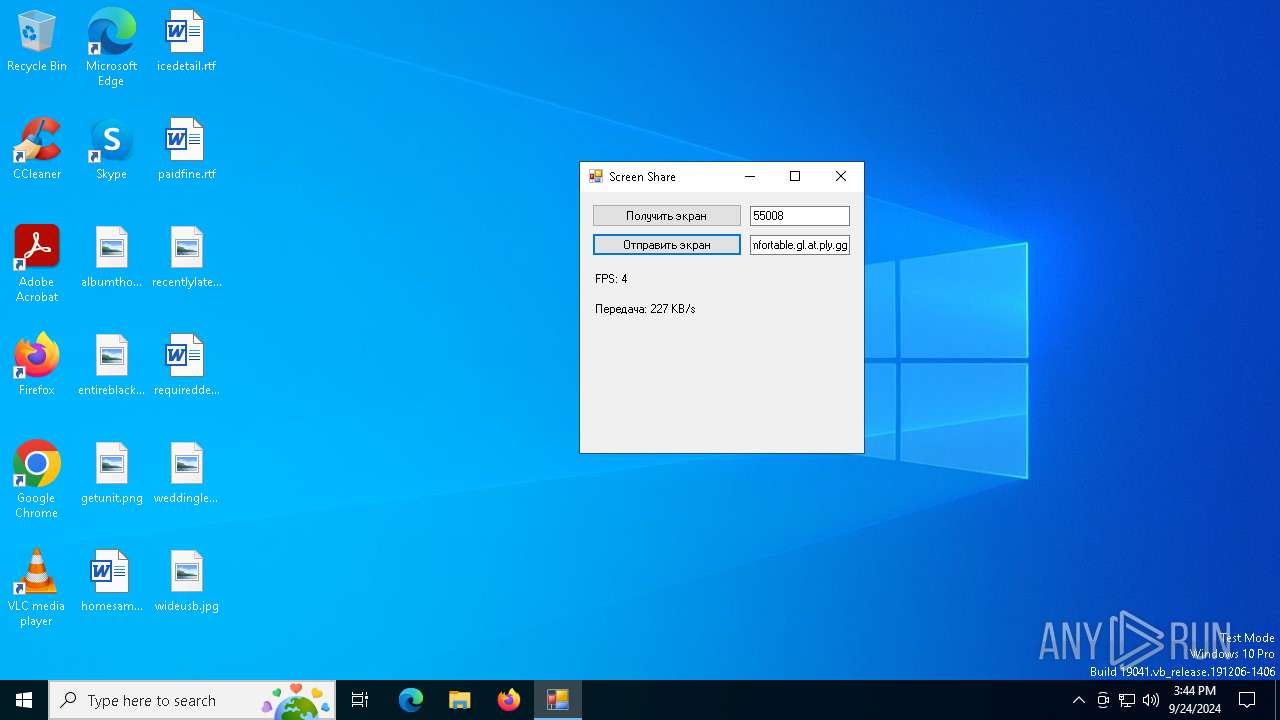Click the Отправить экран button
The image size is (1280, 720).
(666, 245)
